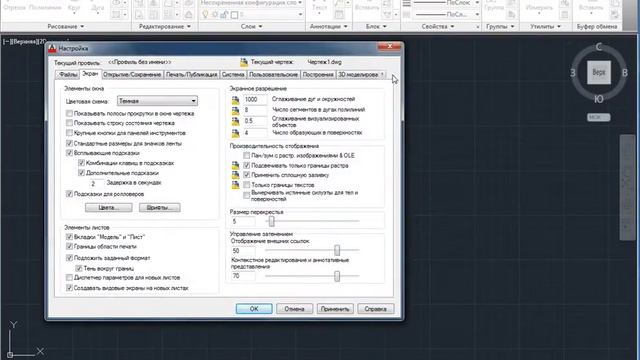Click the crosshair size field showing 5

point(243,222)
